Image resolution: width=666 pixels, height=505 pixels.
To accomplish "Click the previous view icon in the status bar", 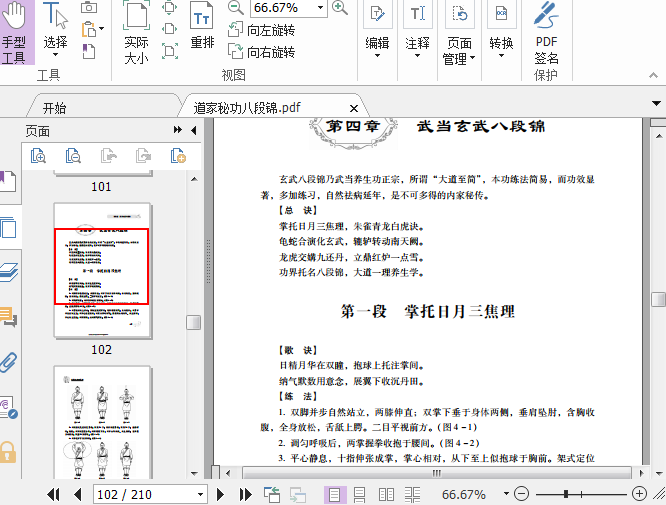I will pyautogui.click(x=272, y=494).
